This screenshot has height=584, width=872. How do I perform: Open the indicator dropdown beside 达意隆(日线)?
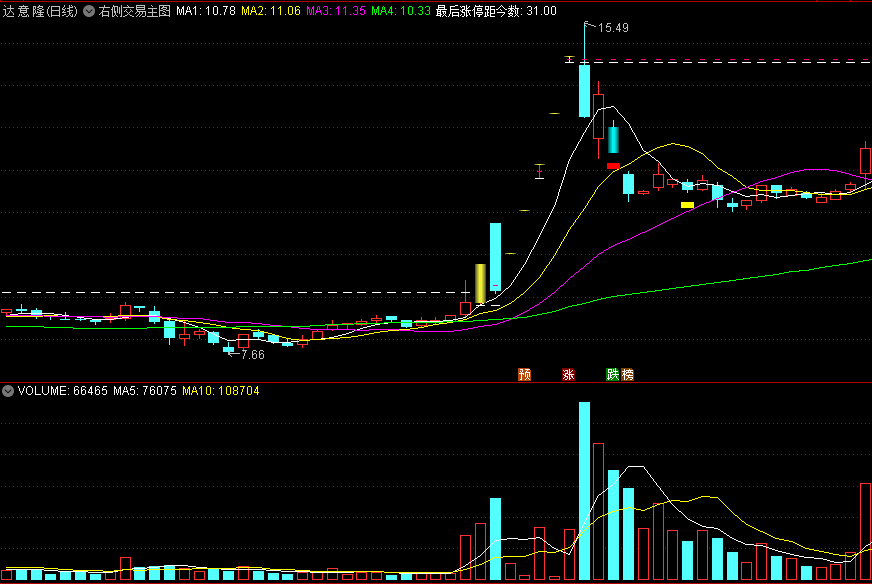click(x=89, y=11)
